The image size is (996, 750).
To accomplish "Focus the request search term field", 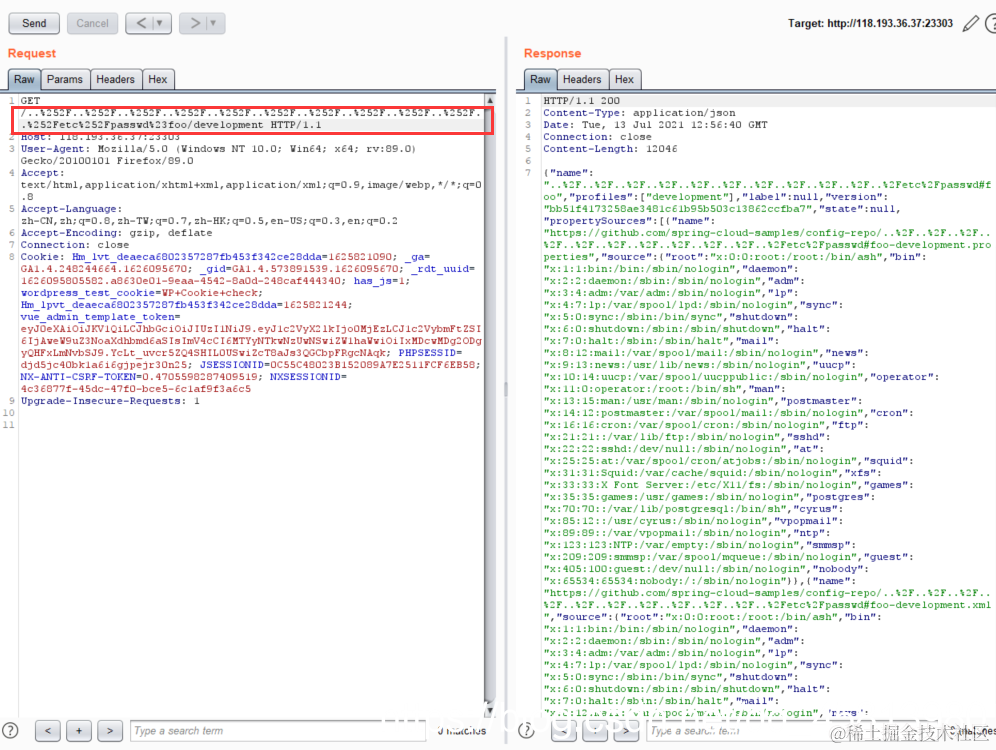I will pyautogui.click(x=278, y=731).
